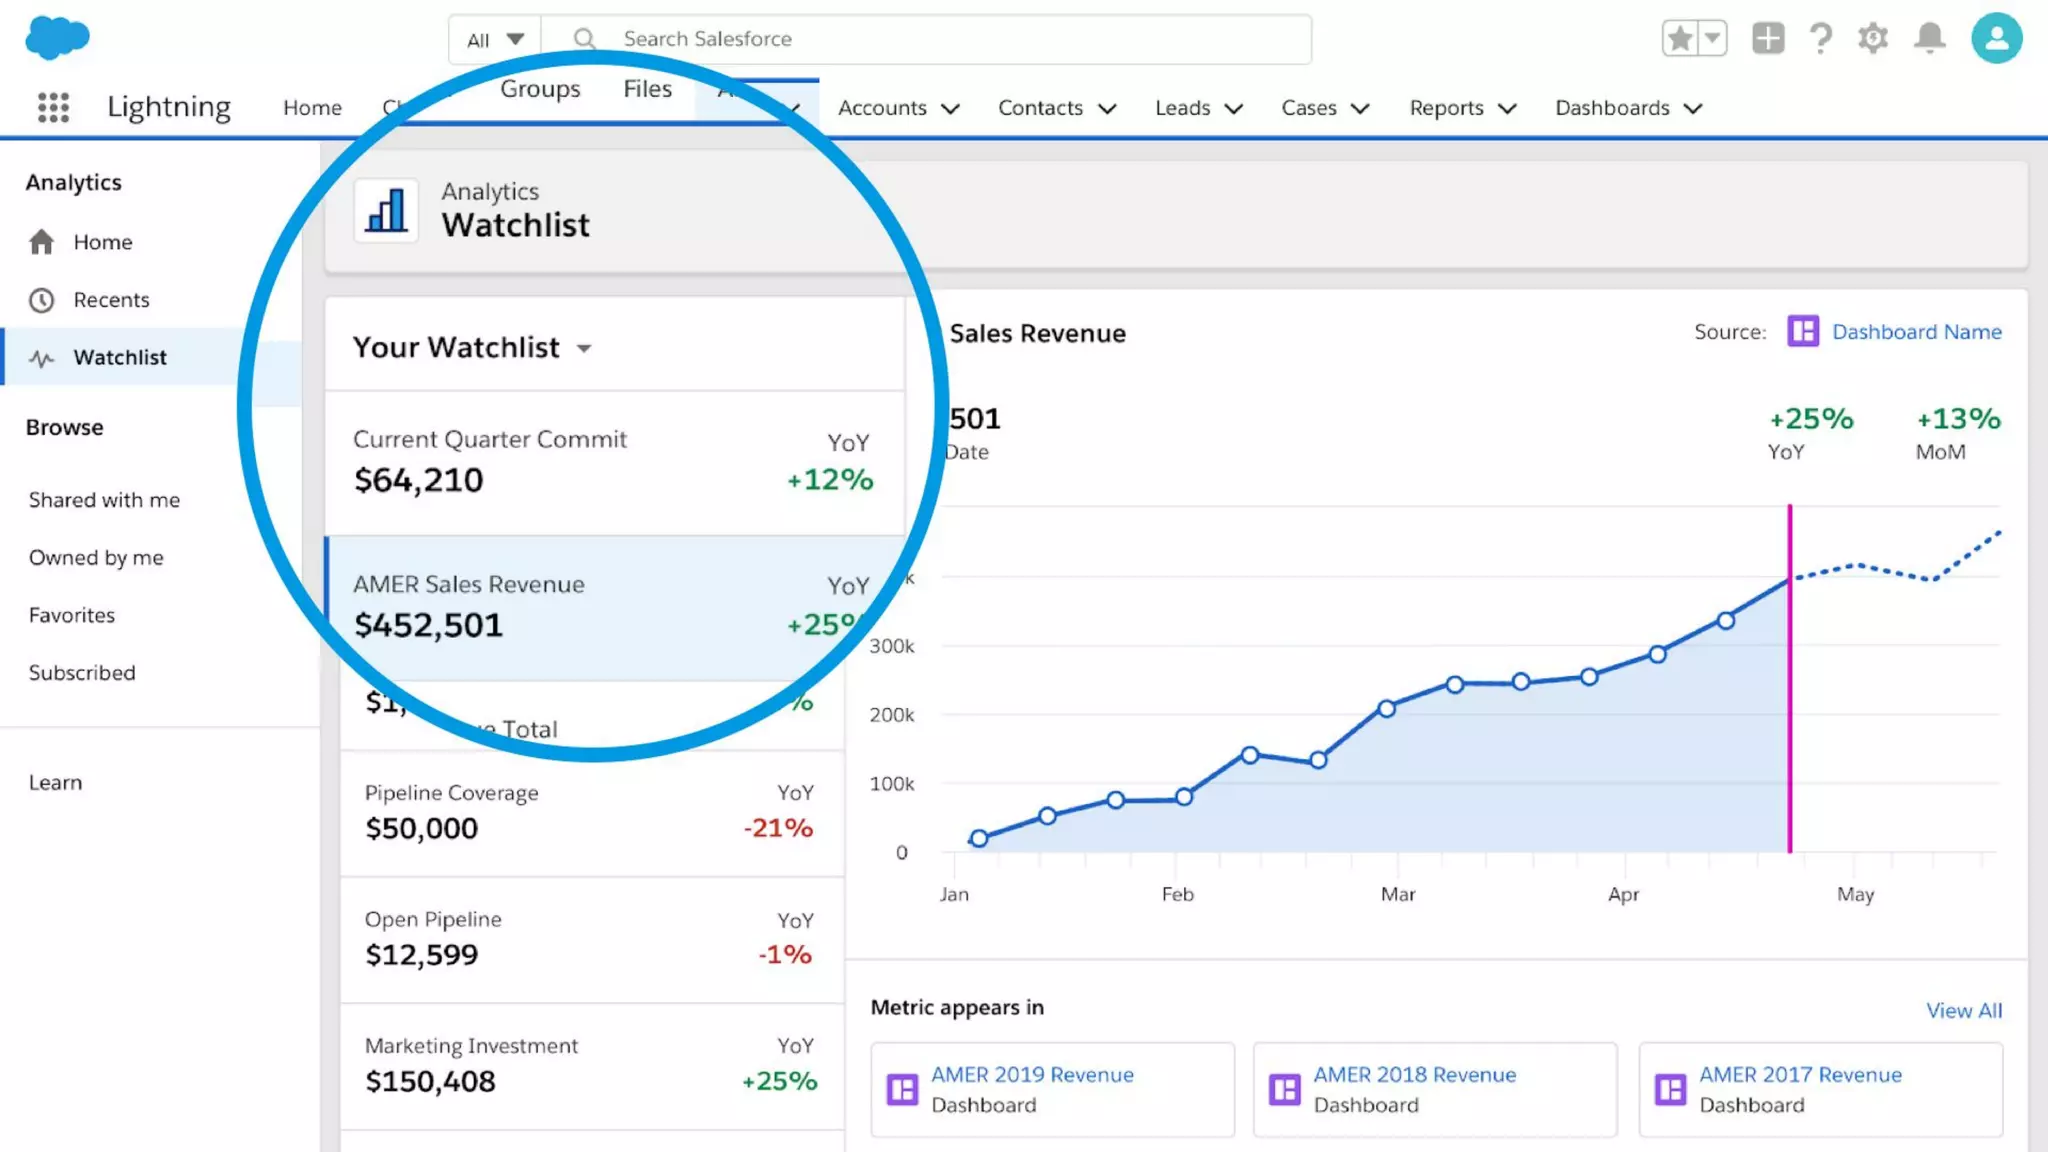The image size is (2048, 1152).
Task: Open the Setup gear icon
Action: tap(1872, 39)
